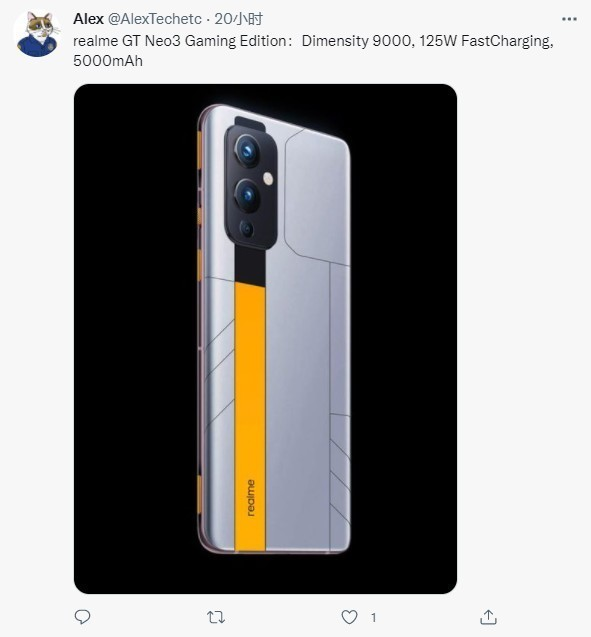Like the tweet with the heart icon
Image resolution: width=591 pixels, height=637 pixels.
(349, 617)
